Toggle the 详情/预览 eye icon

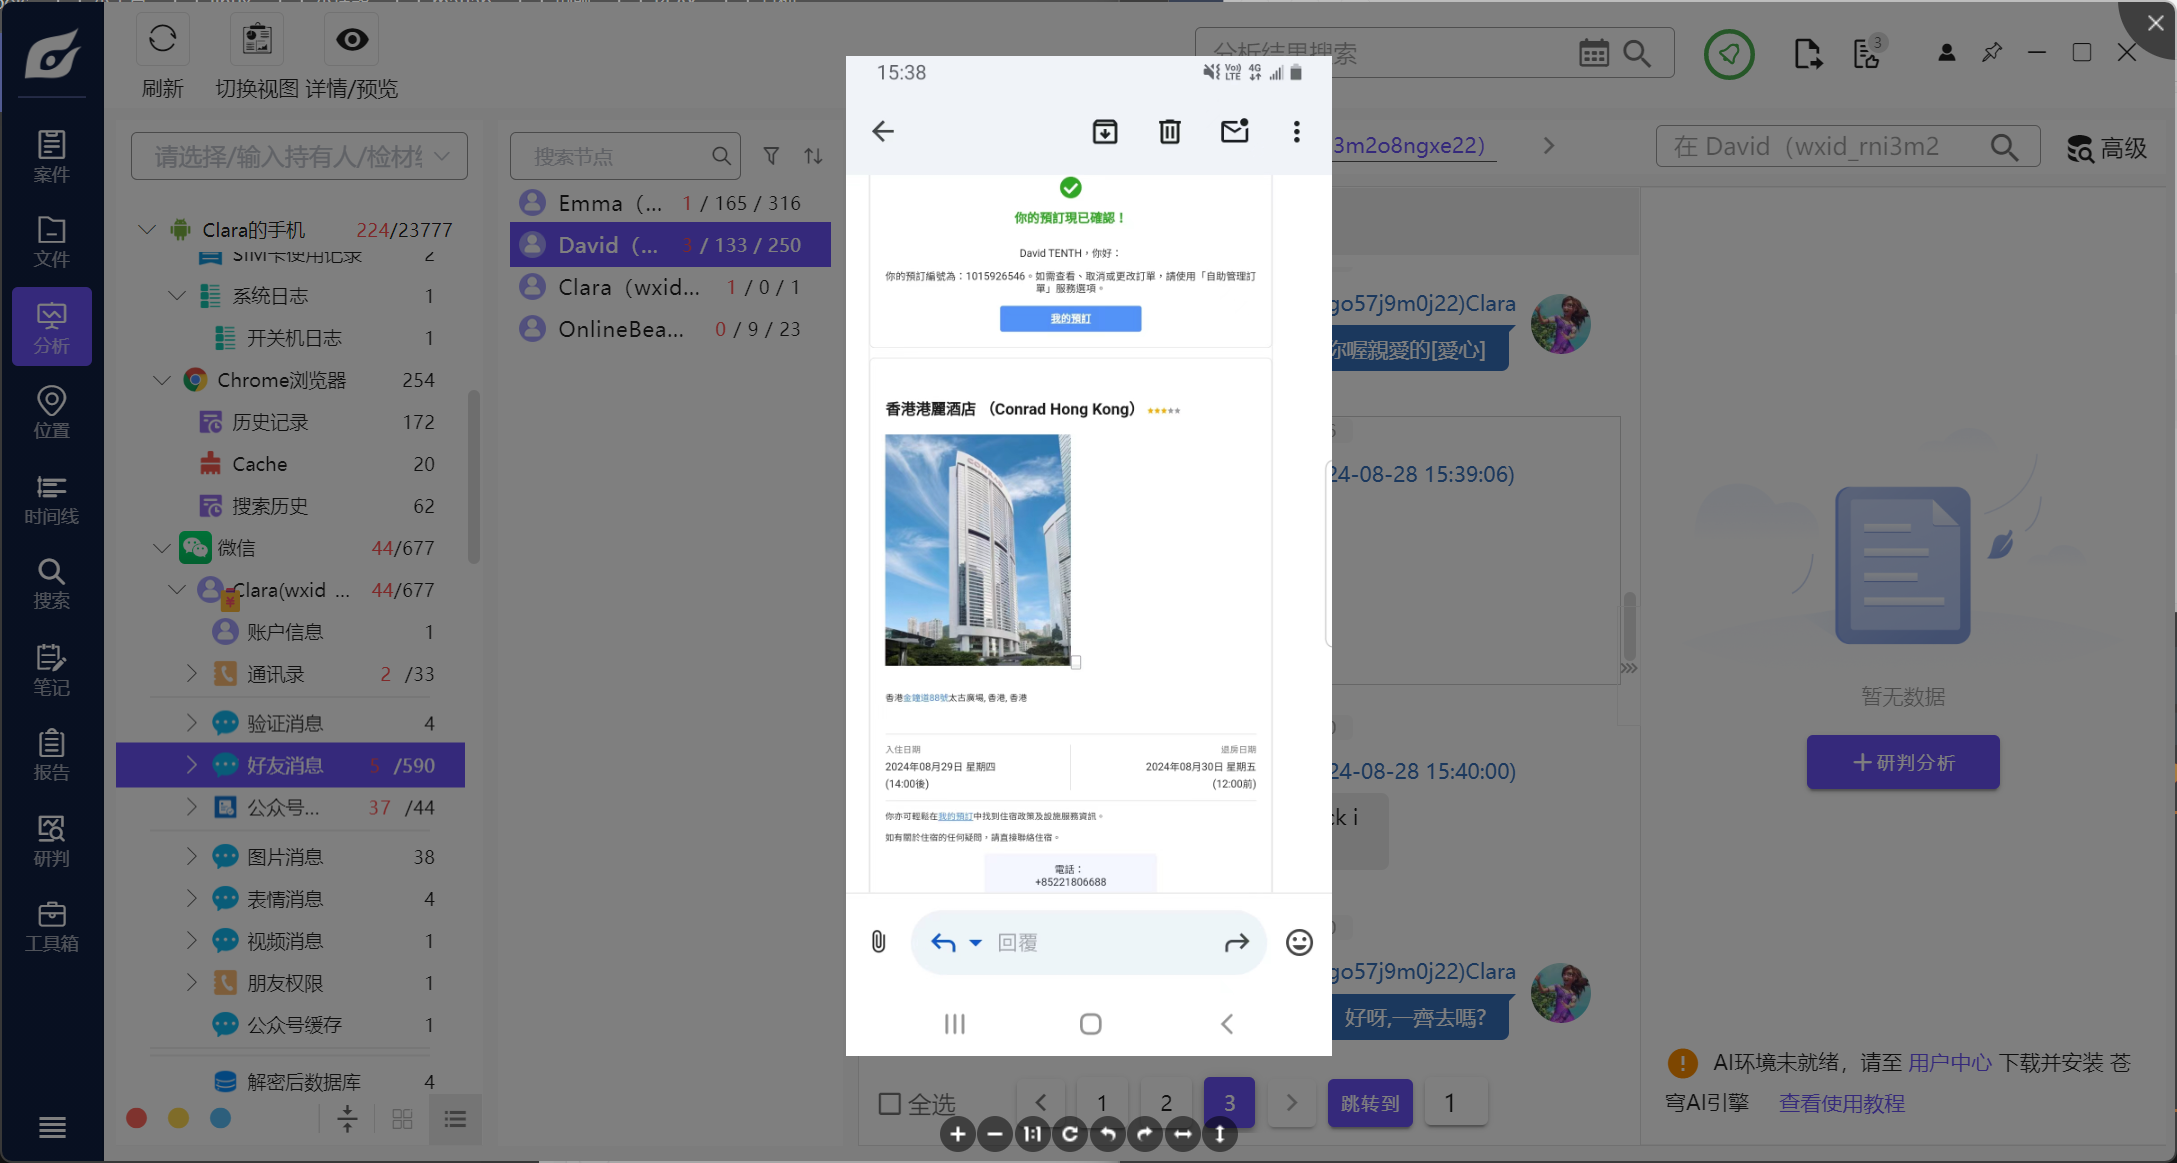[x=351, y=40]
